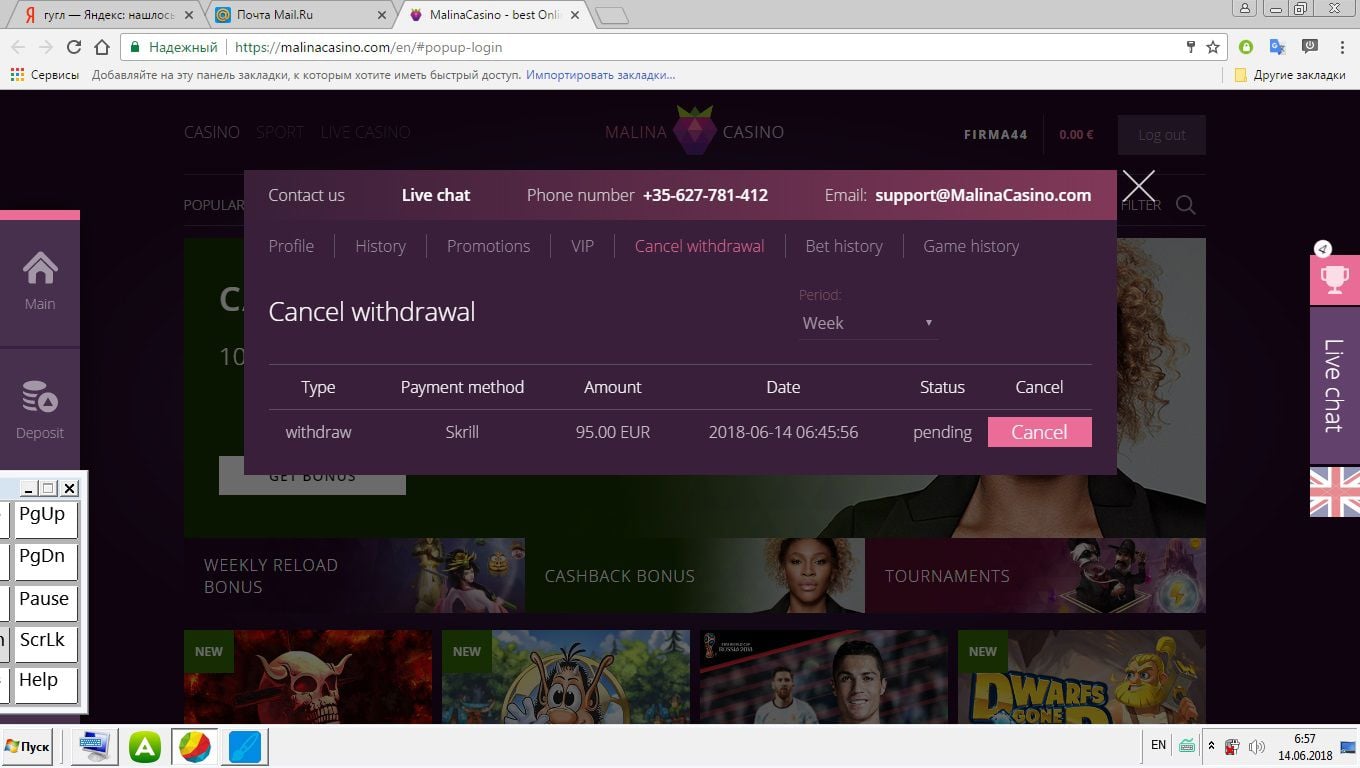Image resolution: width=1360 pixels, height=768 pixels.
Task: Bookmark this page with the star icon
Action: pyautogui.click(x=1213, y=47)
